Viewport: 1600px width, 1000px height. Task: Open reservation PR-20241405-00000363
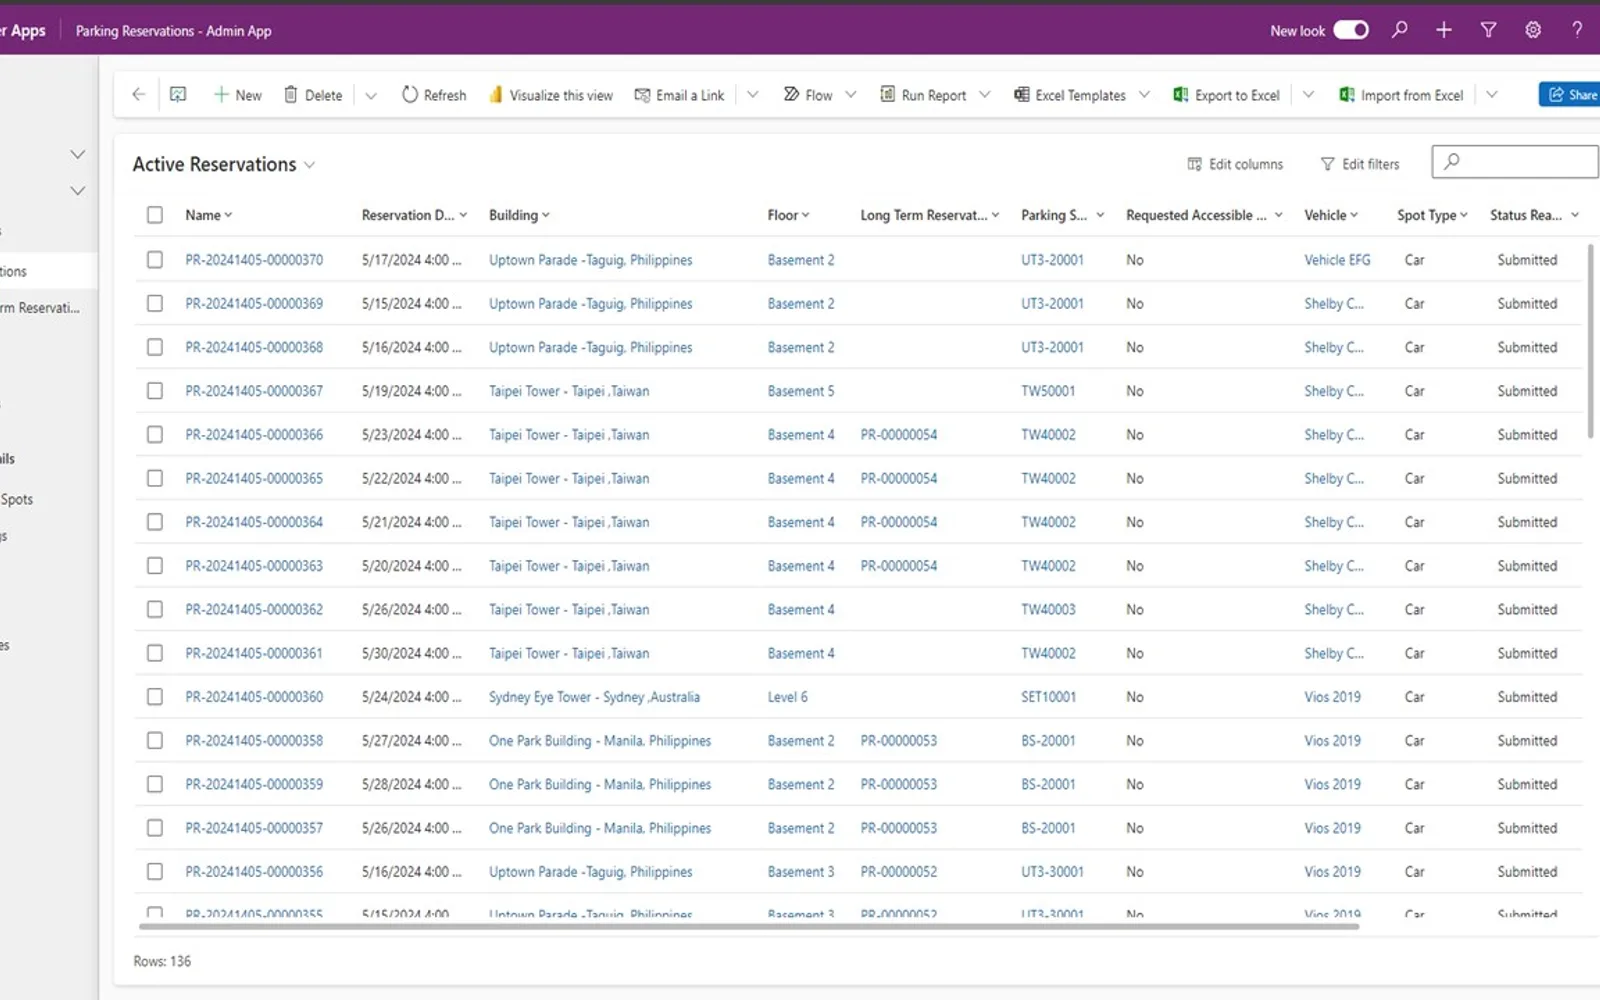254,566
